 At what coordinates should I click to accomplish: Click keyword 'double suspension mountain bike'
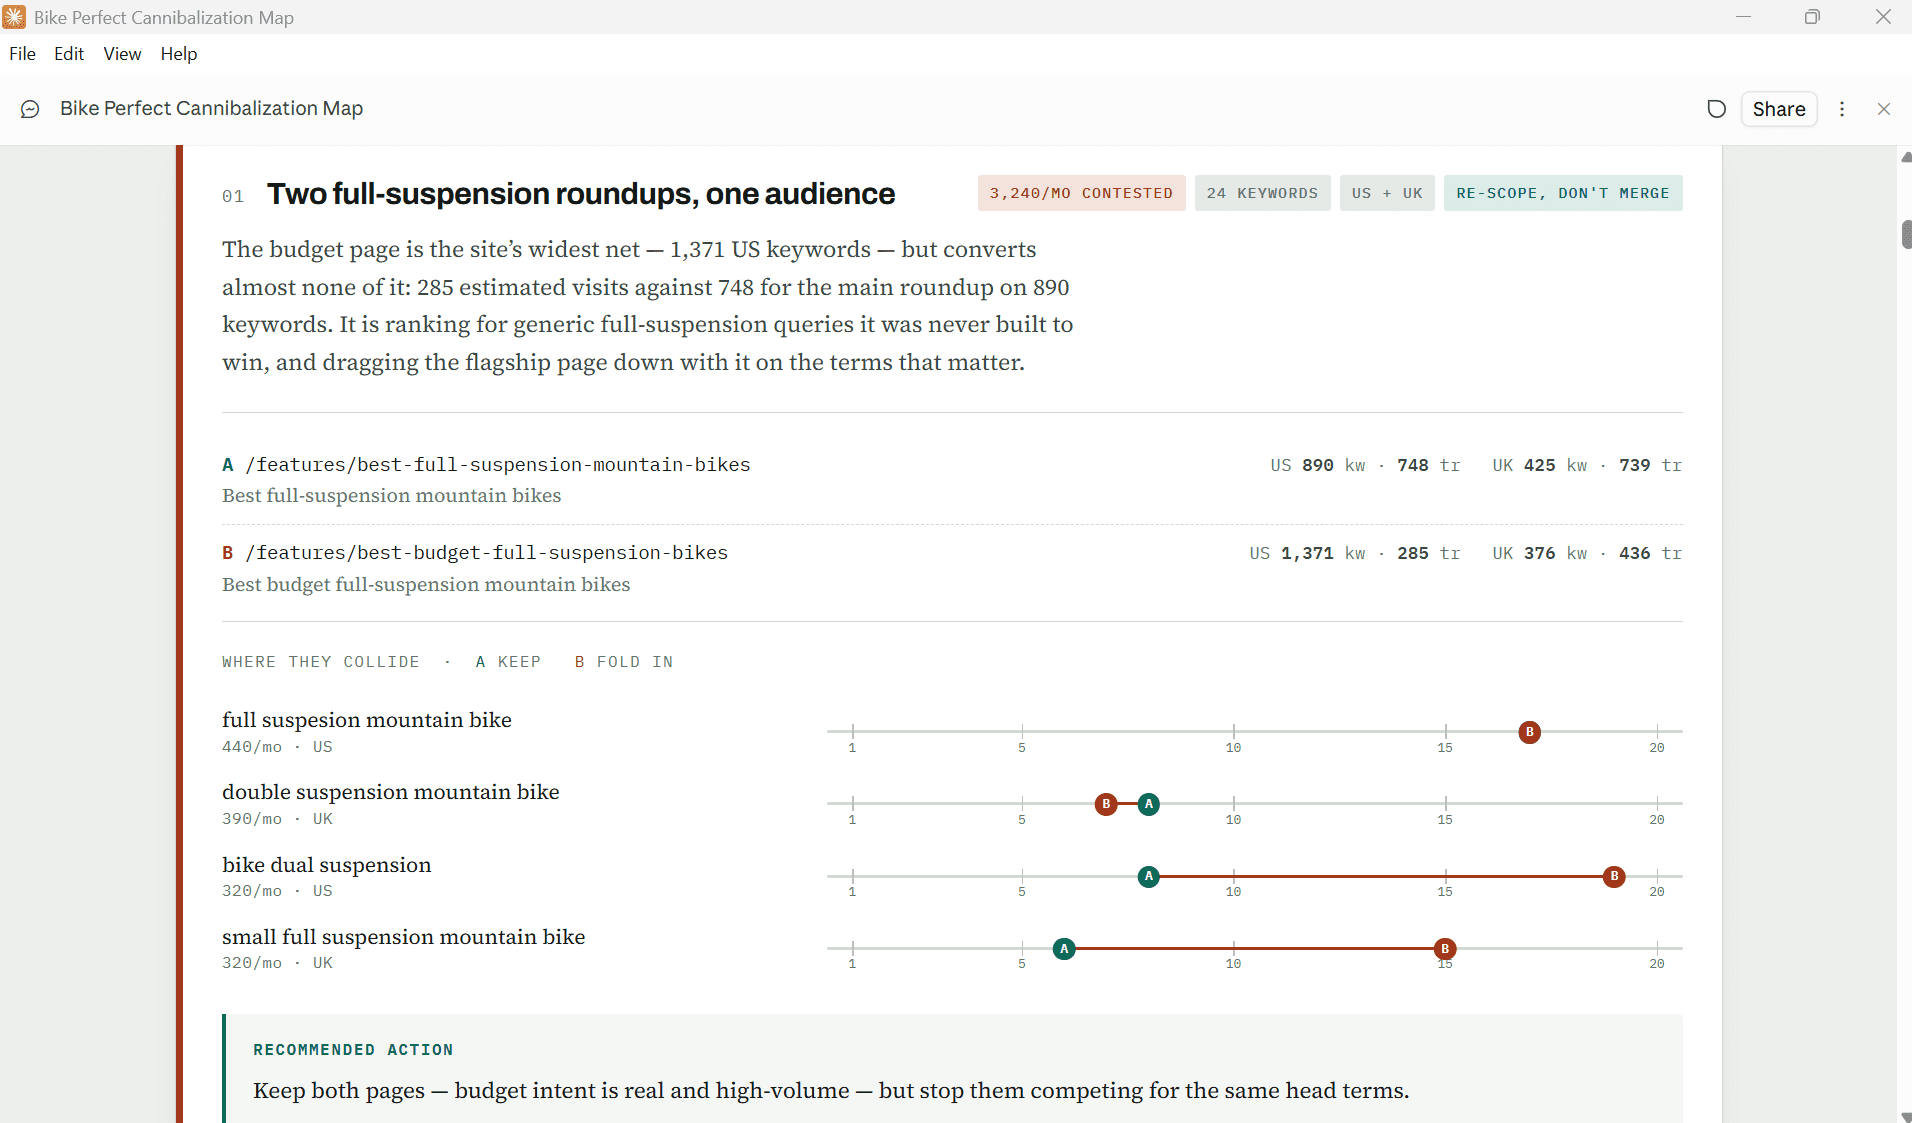coord(391,792)
